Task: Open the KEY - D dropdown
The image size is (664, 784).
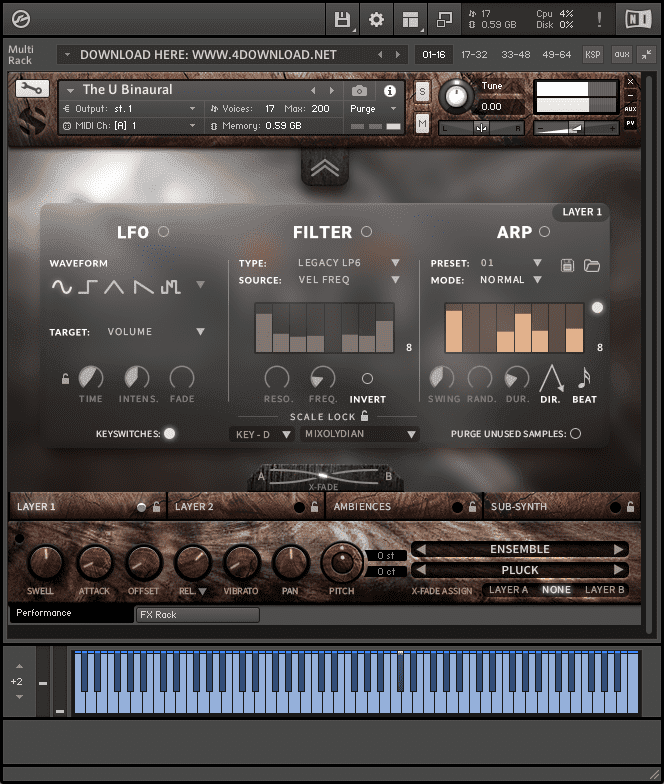Action: pyautogui.click(x=262, y=434)
